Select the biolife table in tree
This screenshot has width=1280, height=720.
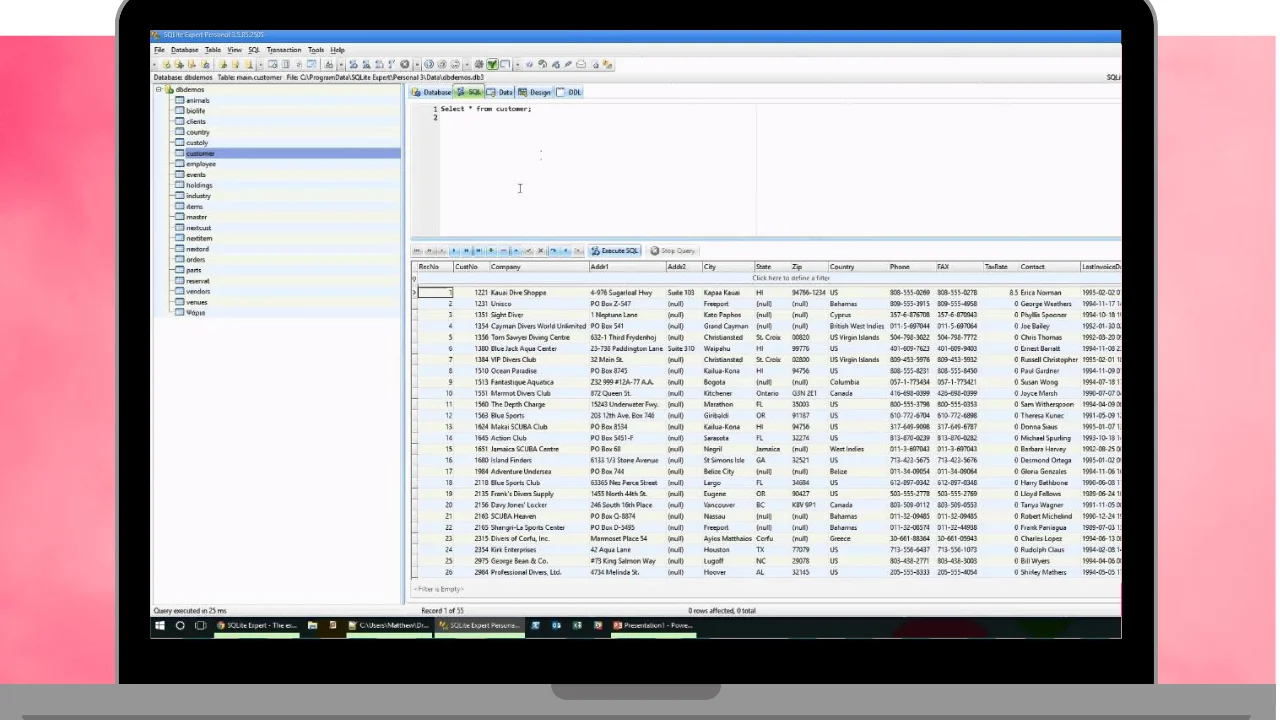[x=195, y=111]
